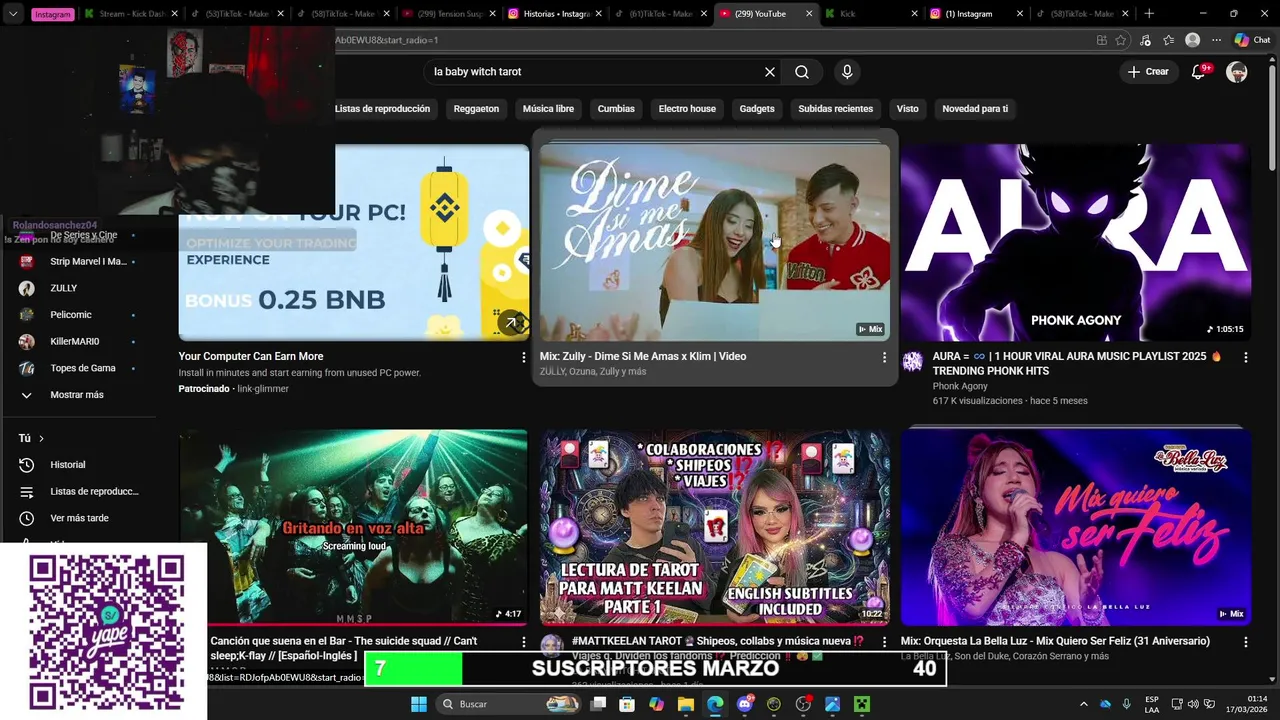Clear the search box text with the X

pyautogui.click(x=770, y=72)
